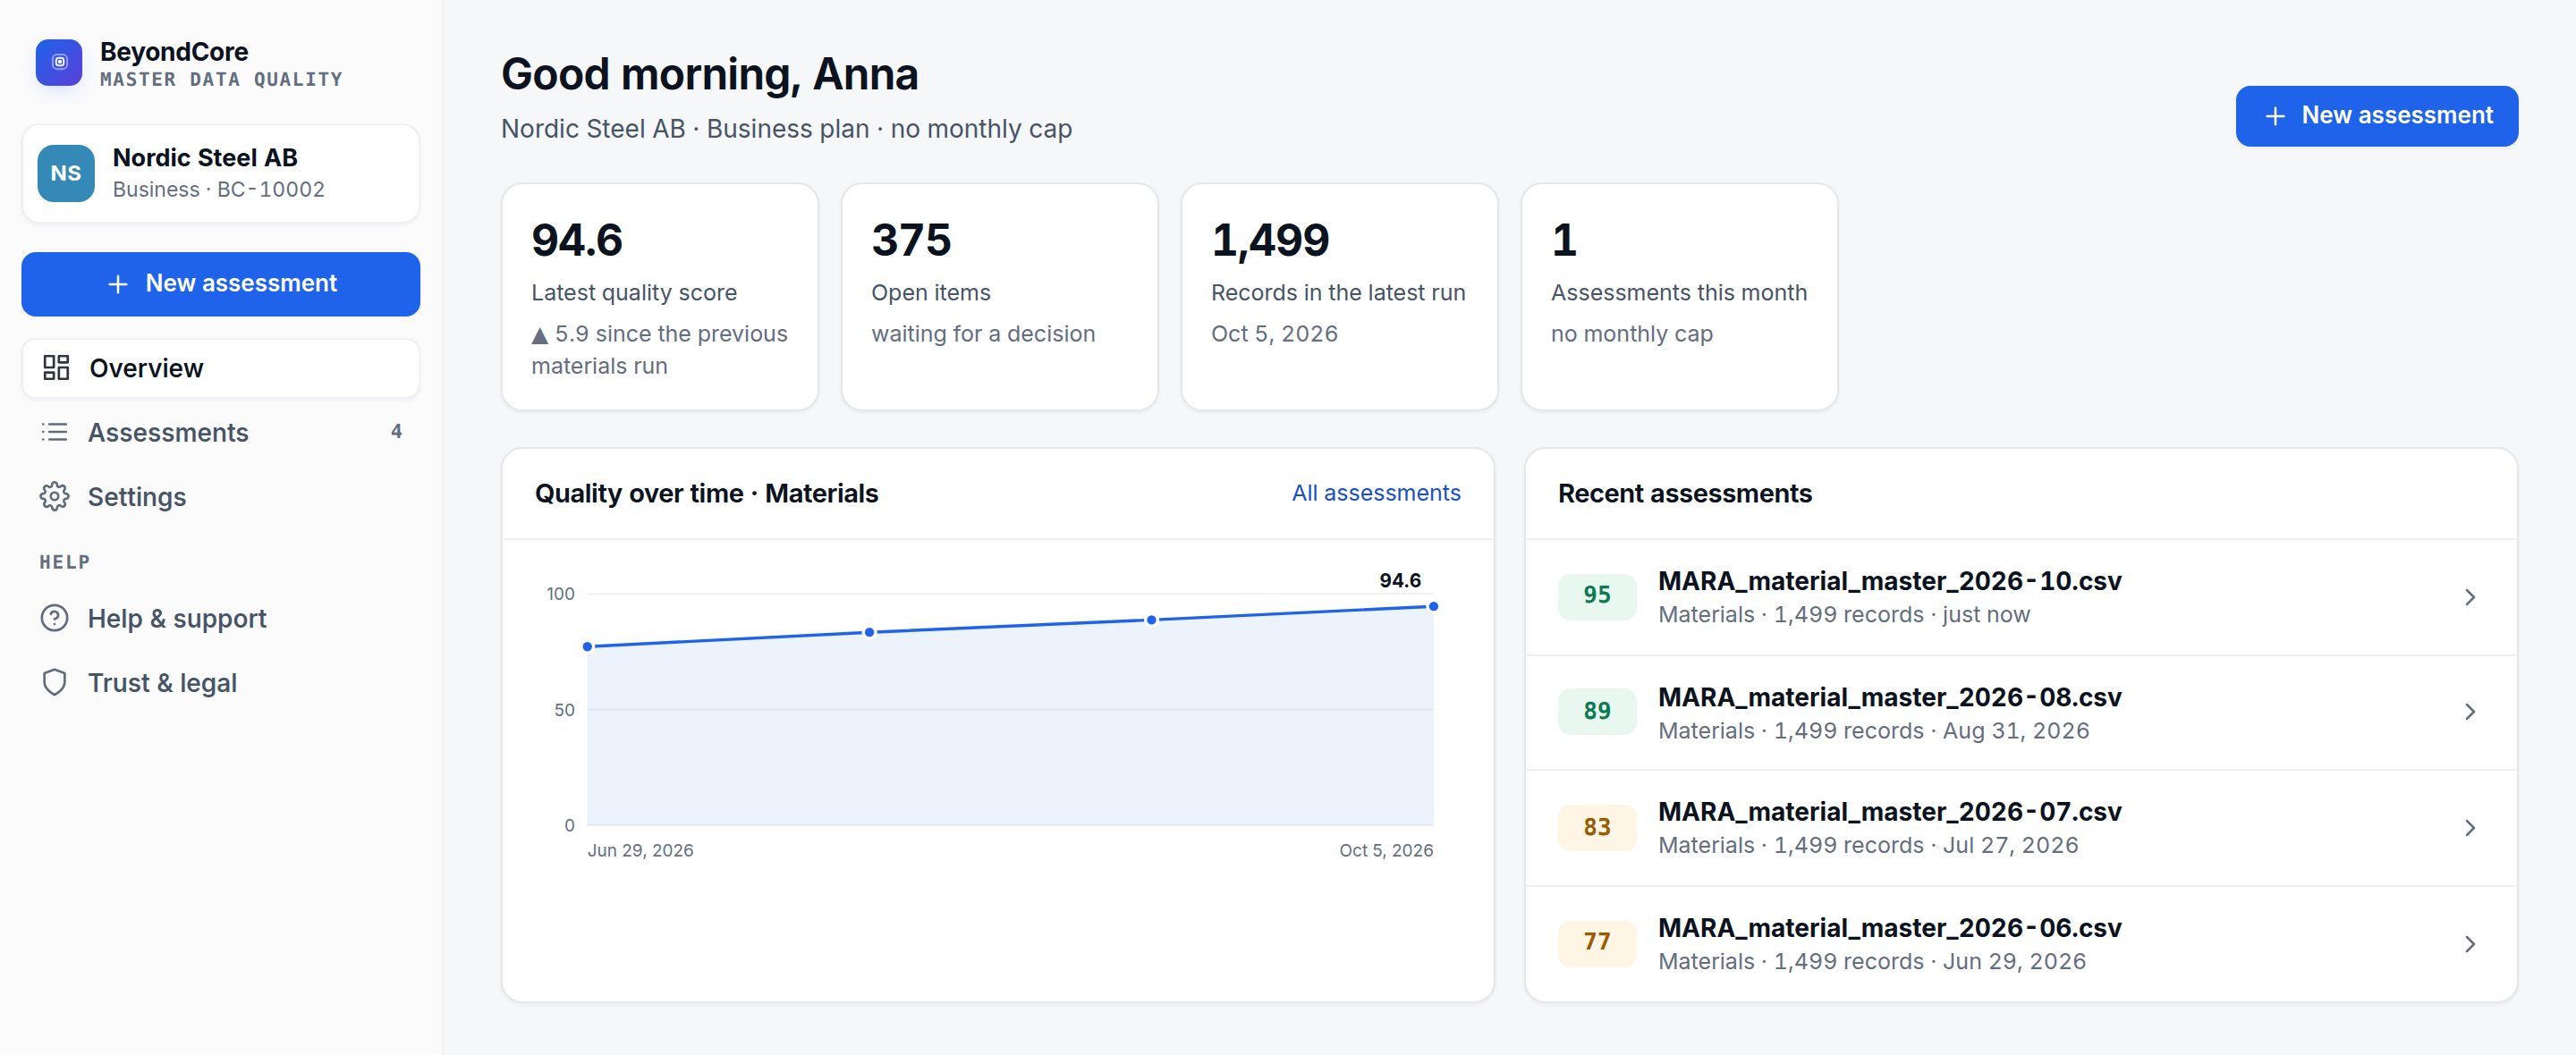The height and width of the screenshot is (1055, 2576).
Task: Click the "Good morning, Anna" heading
Action: tap(709, 75)
